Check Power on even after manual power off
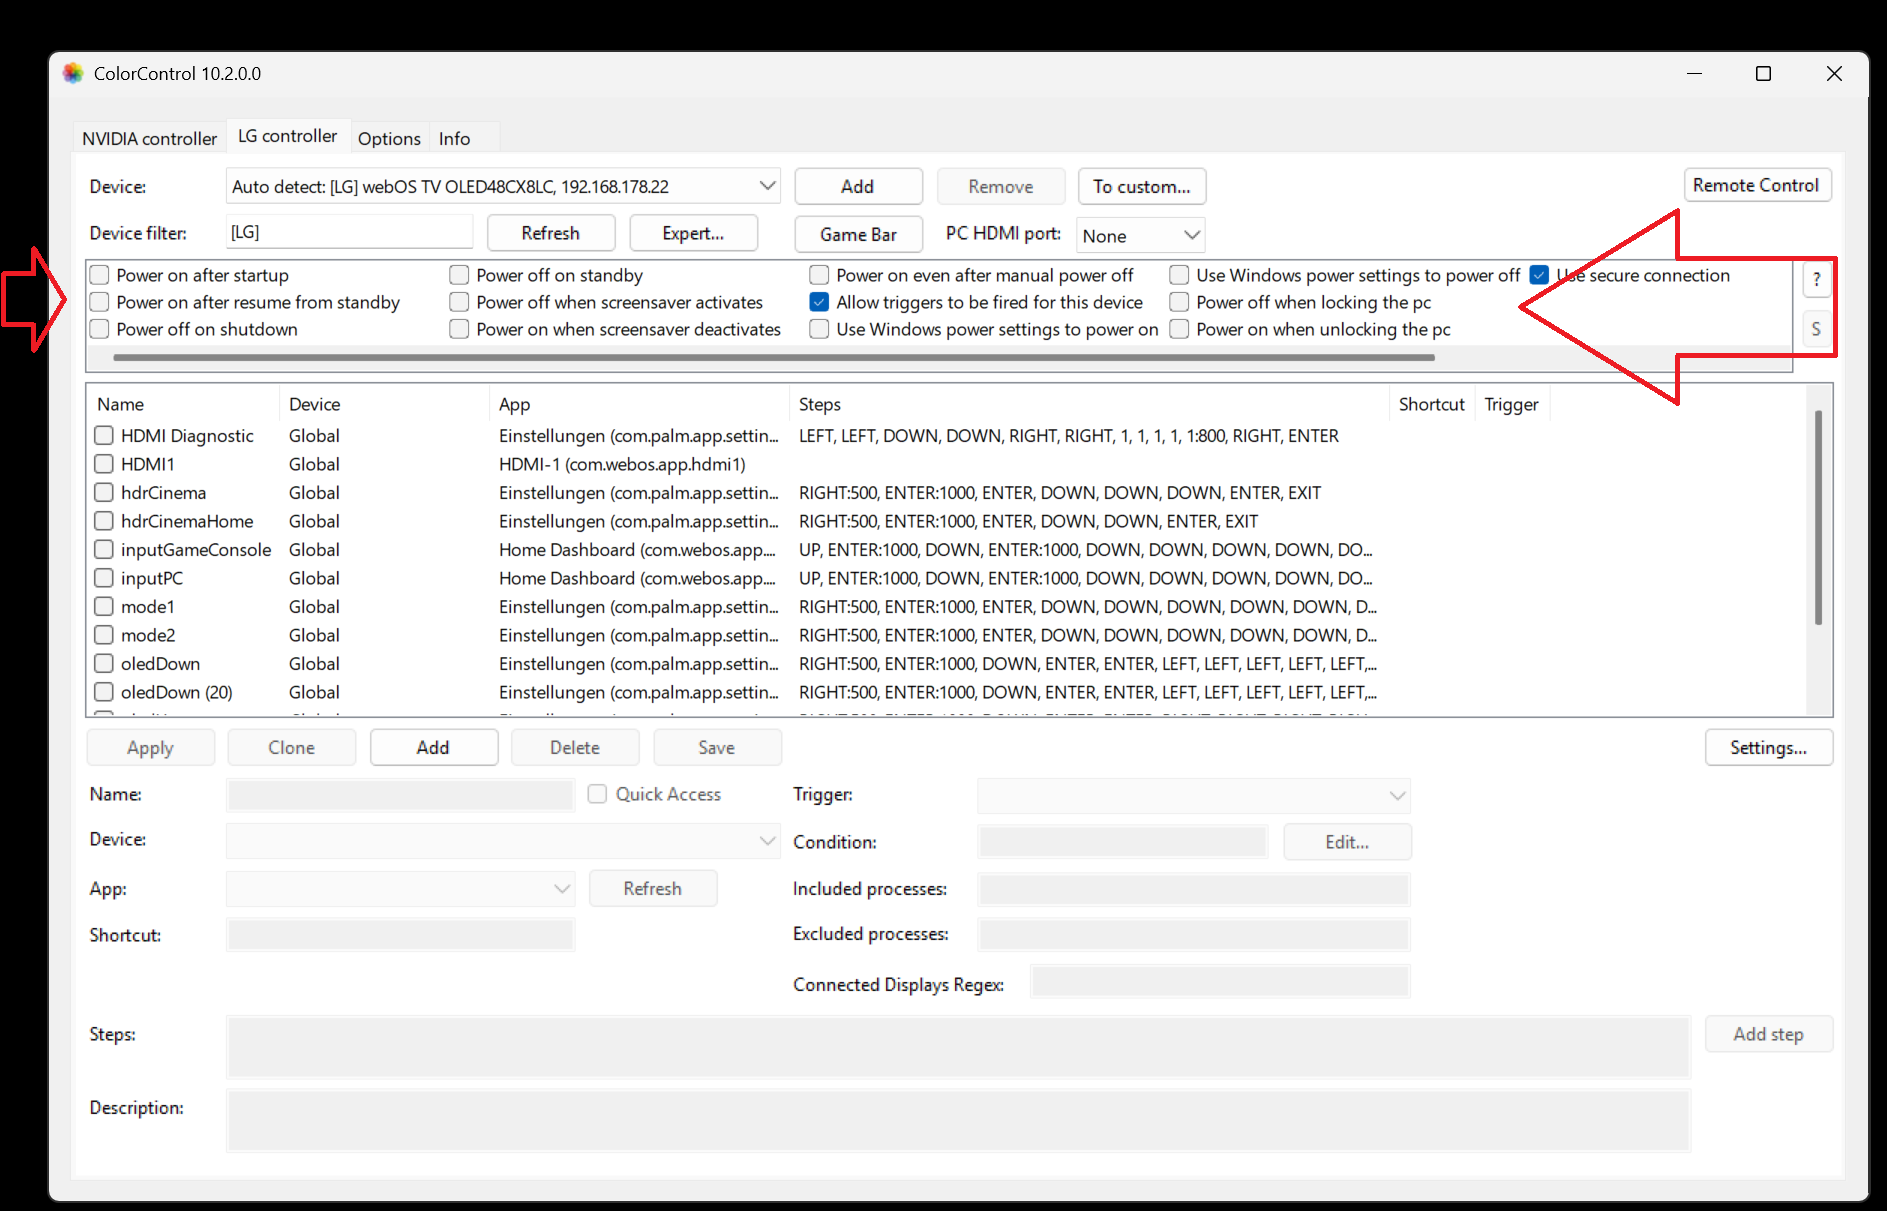 pos(819,275)
